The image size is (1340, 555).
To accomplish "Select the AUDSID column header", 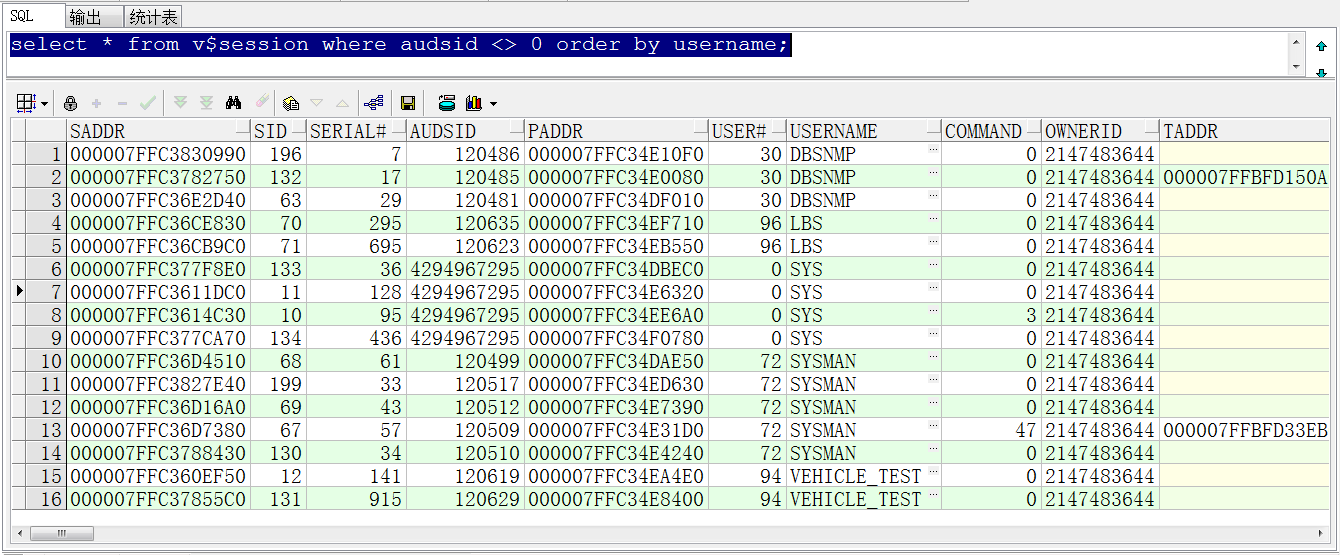I will click(465, 131).
